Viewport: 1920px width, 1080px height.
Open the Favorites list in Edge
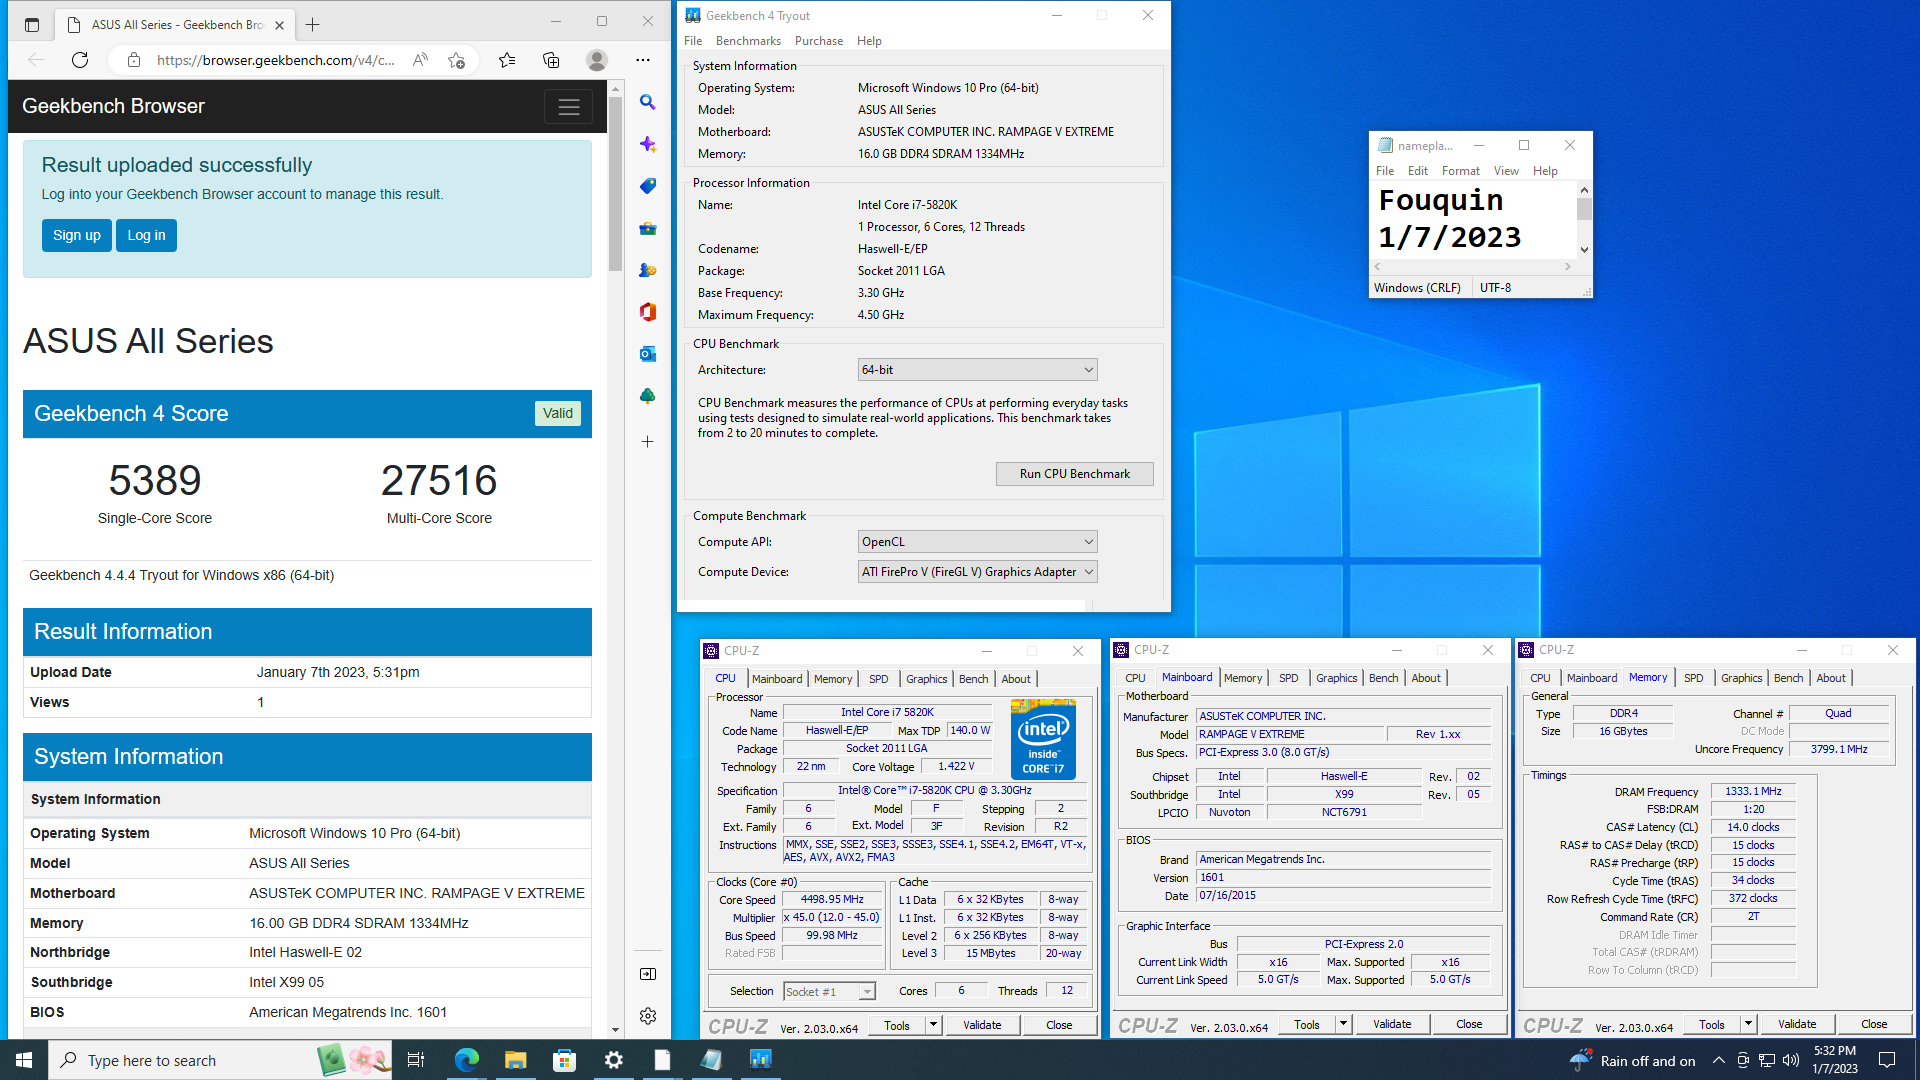tap(507, 60)
